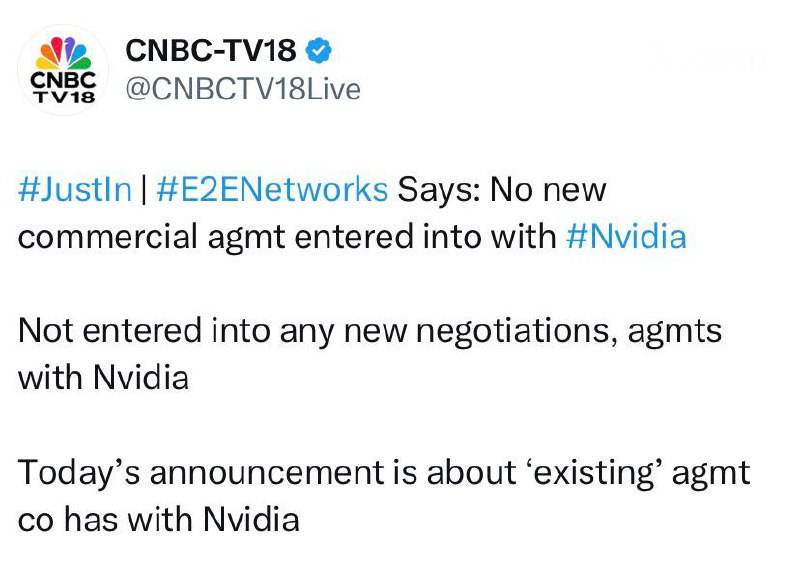Open the @CNBCTV18Live handle

(x=241, y=89)
